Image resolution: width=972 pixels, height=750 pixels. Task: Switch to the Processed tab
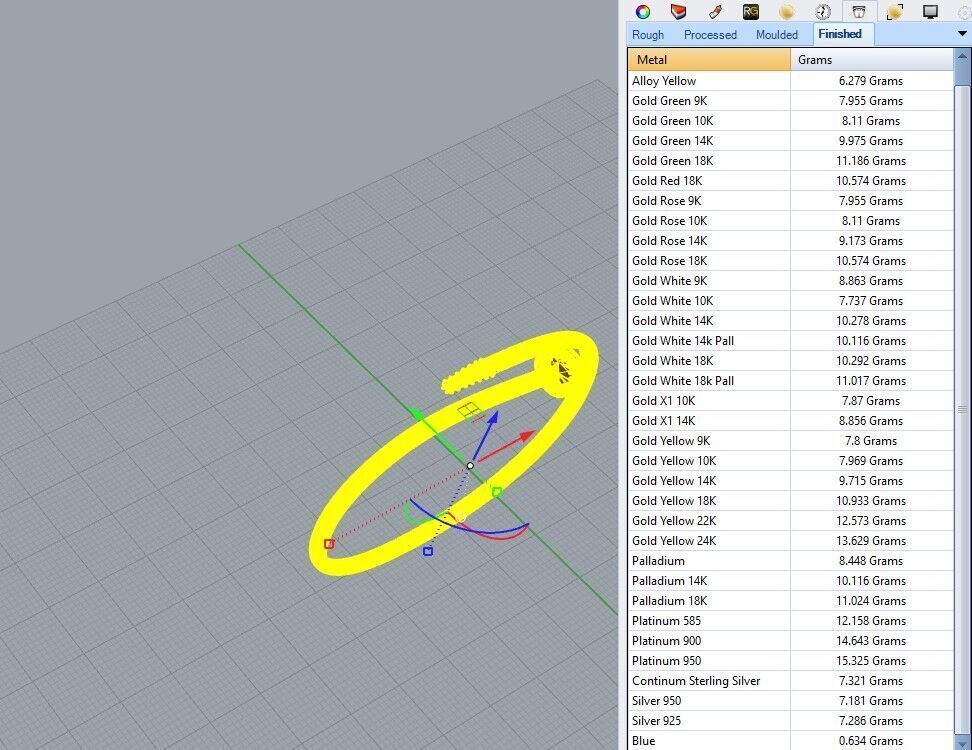(710, 35)
